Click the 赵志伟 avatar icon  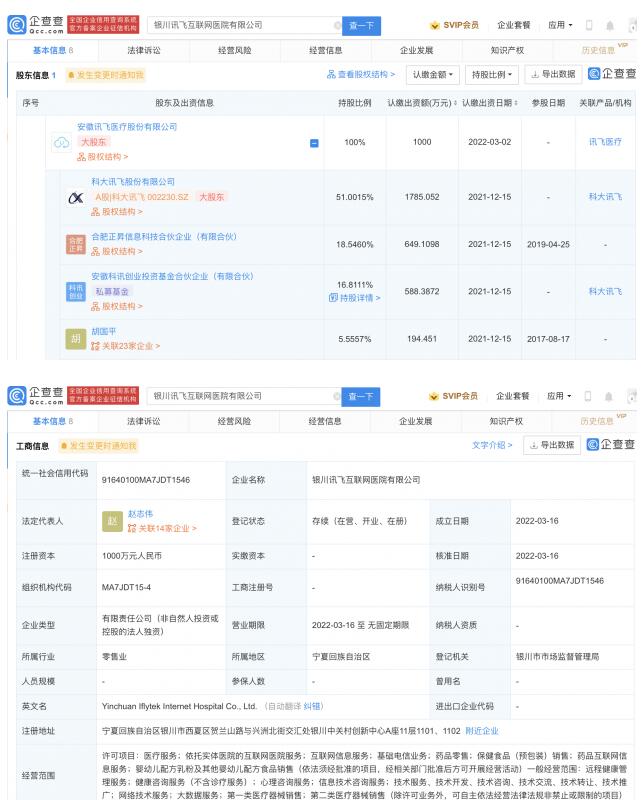(112, 521)
